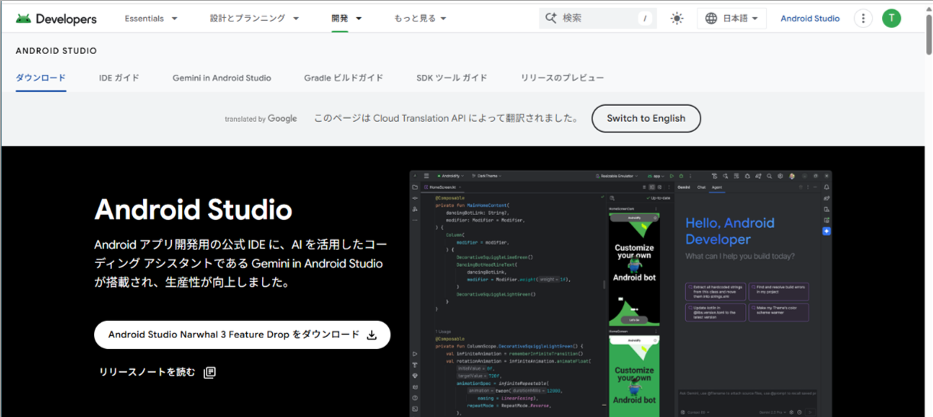Expand the 設計とプランニング dropdown
Image resolution: width=933 pixels, height=417 pixels.
click(x=254, y=19)
